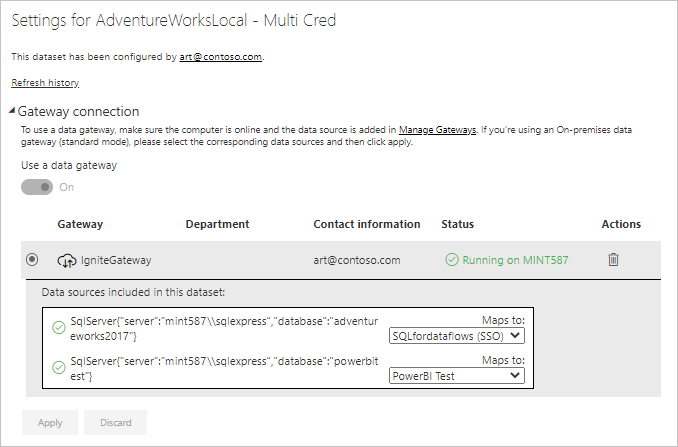Click the Contact information column header
The width and height of the screenshot is (678, 447).
tap(366, 224)
